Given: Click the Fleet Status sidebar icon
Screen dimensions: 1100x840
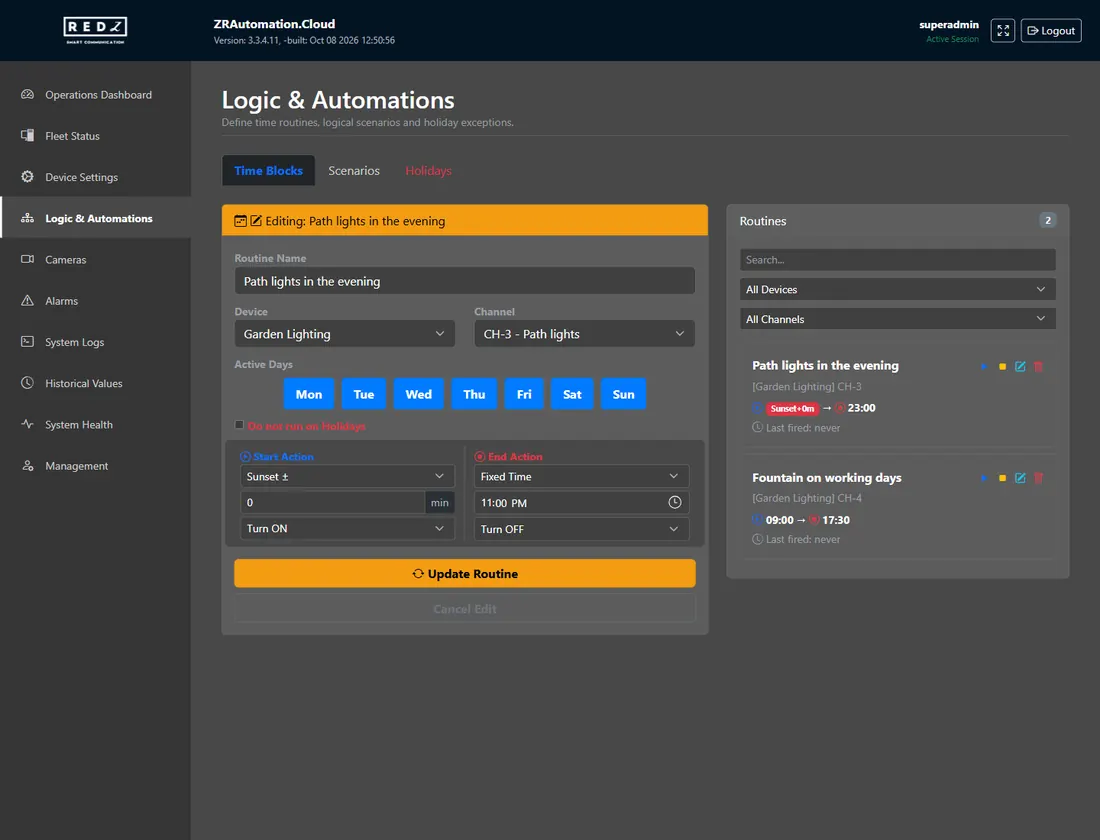Looking at the screenshot, I should pyautogui.click(x=27, y=135).
